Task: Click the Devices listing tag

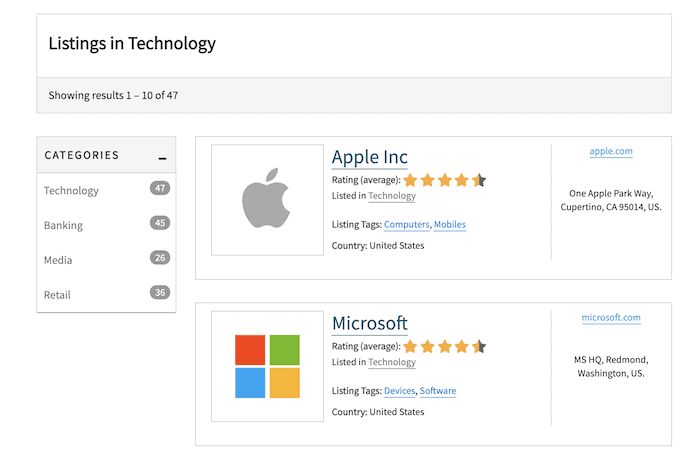Action: pyautogui.click(x=399, y=391)
